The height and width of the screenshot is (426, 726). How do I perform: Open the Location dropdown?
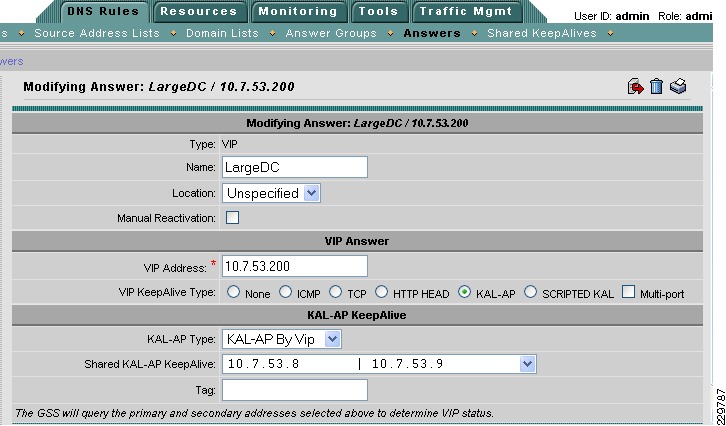click(271, 193)
